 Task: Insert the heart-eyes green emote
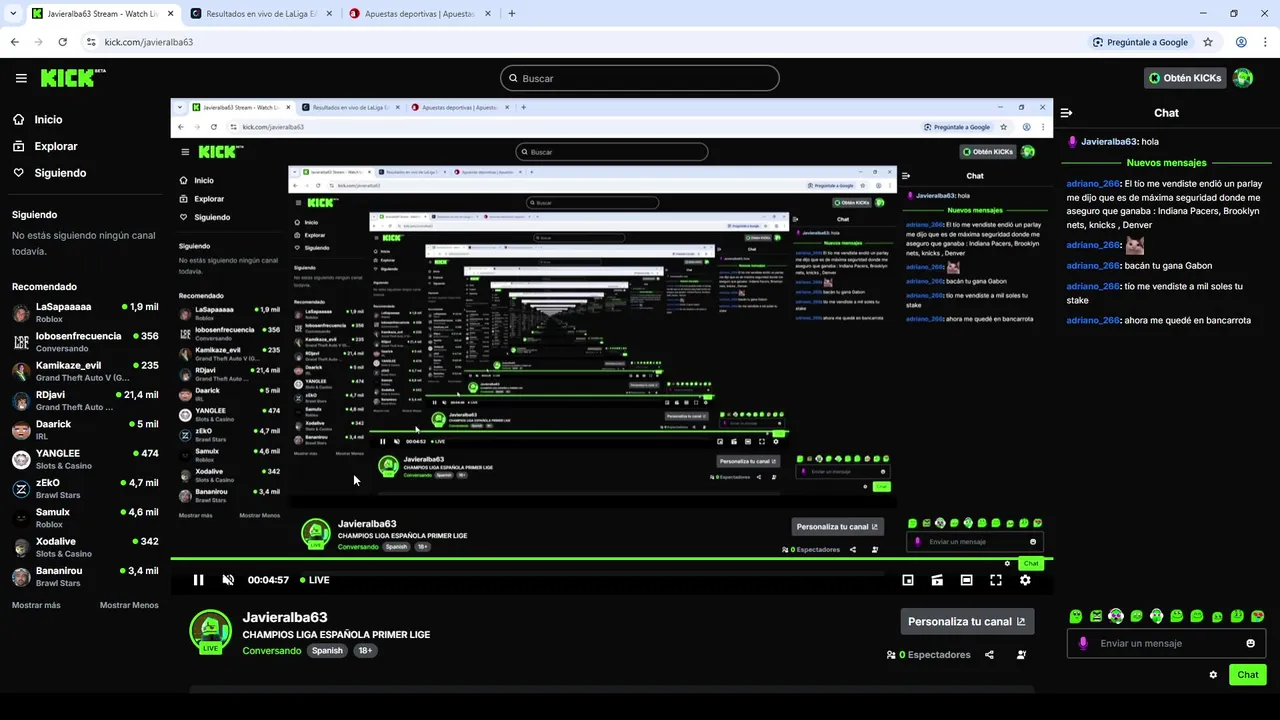click(x=1258, y=616)
